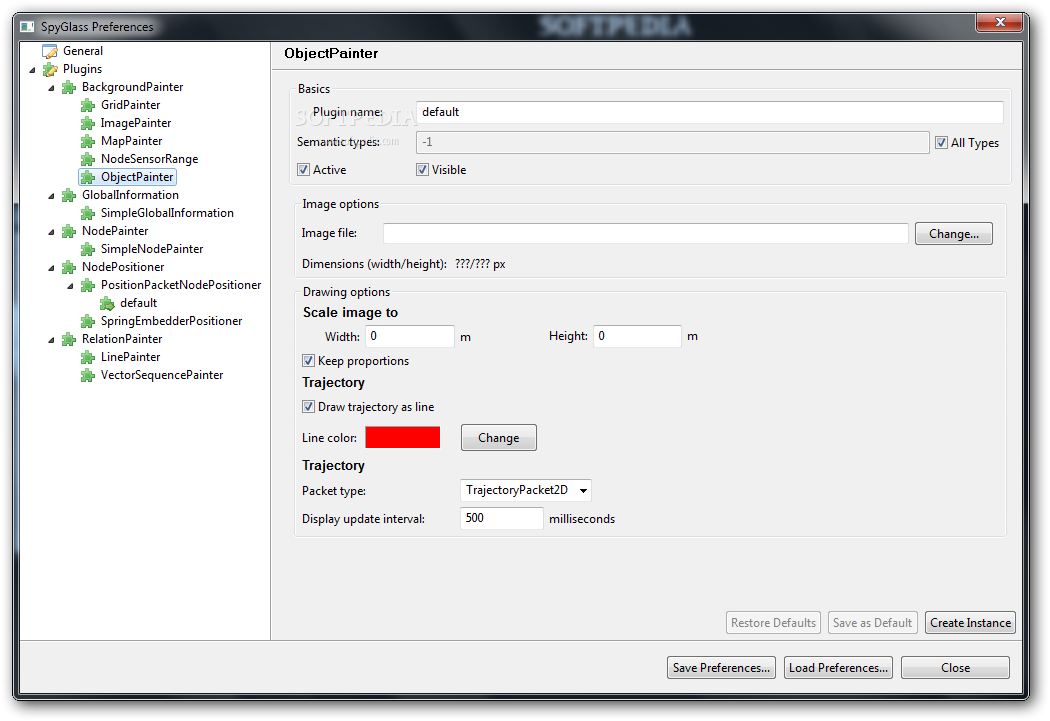The height and width of the screenshot is (721, 1050).
Task: Click the Plugin name input field
Action: click(710, 112)
